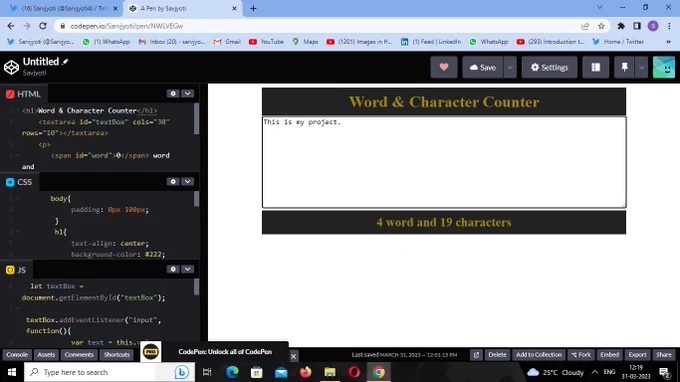The image size is (680, 382).
Task: Share this page icon in address bar
Action: click(x=585, y=26)
